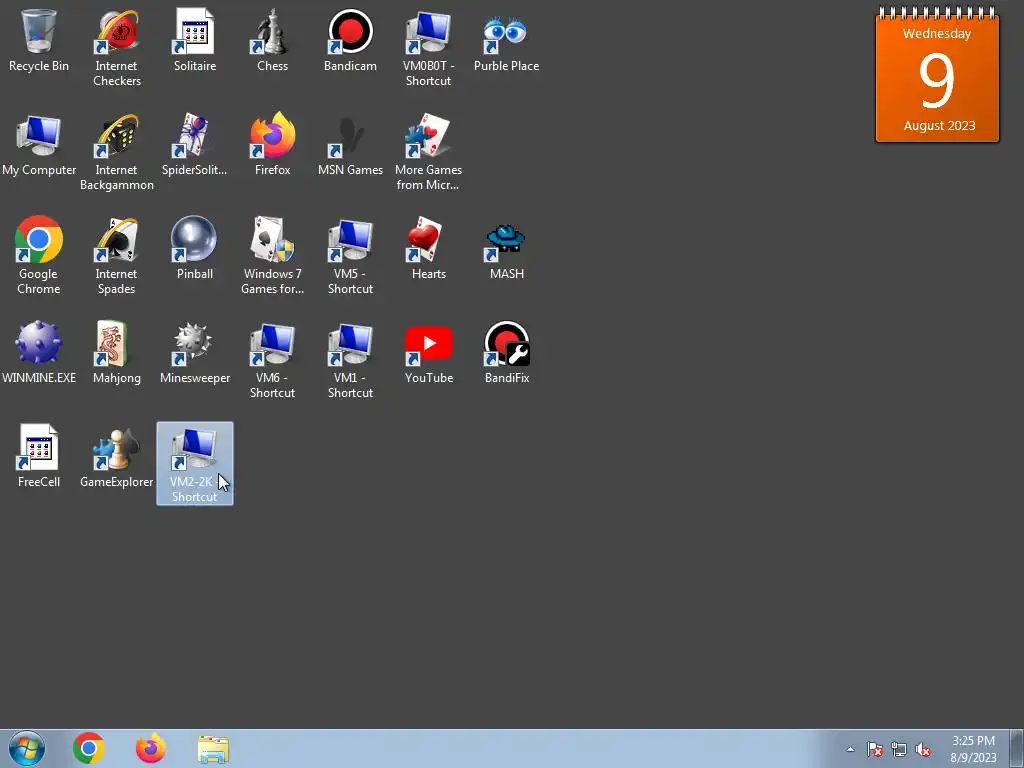
Task: Select the Hearts game shortcut
Action: 428,249
